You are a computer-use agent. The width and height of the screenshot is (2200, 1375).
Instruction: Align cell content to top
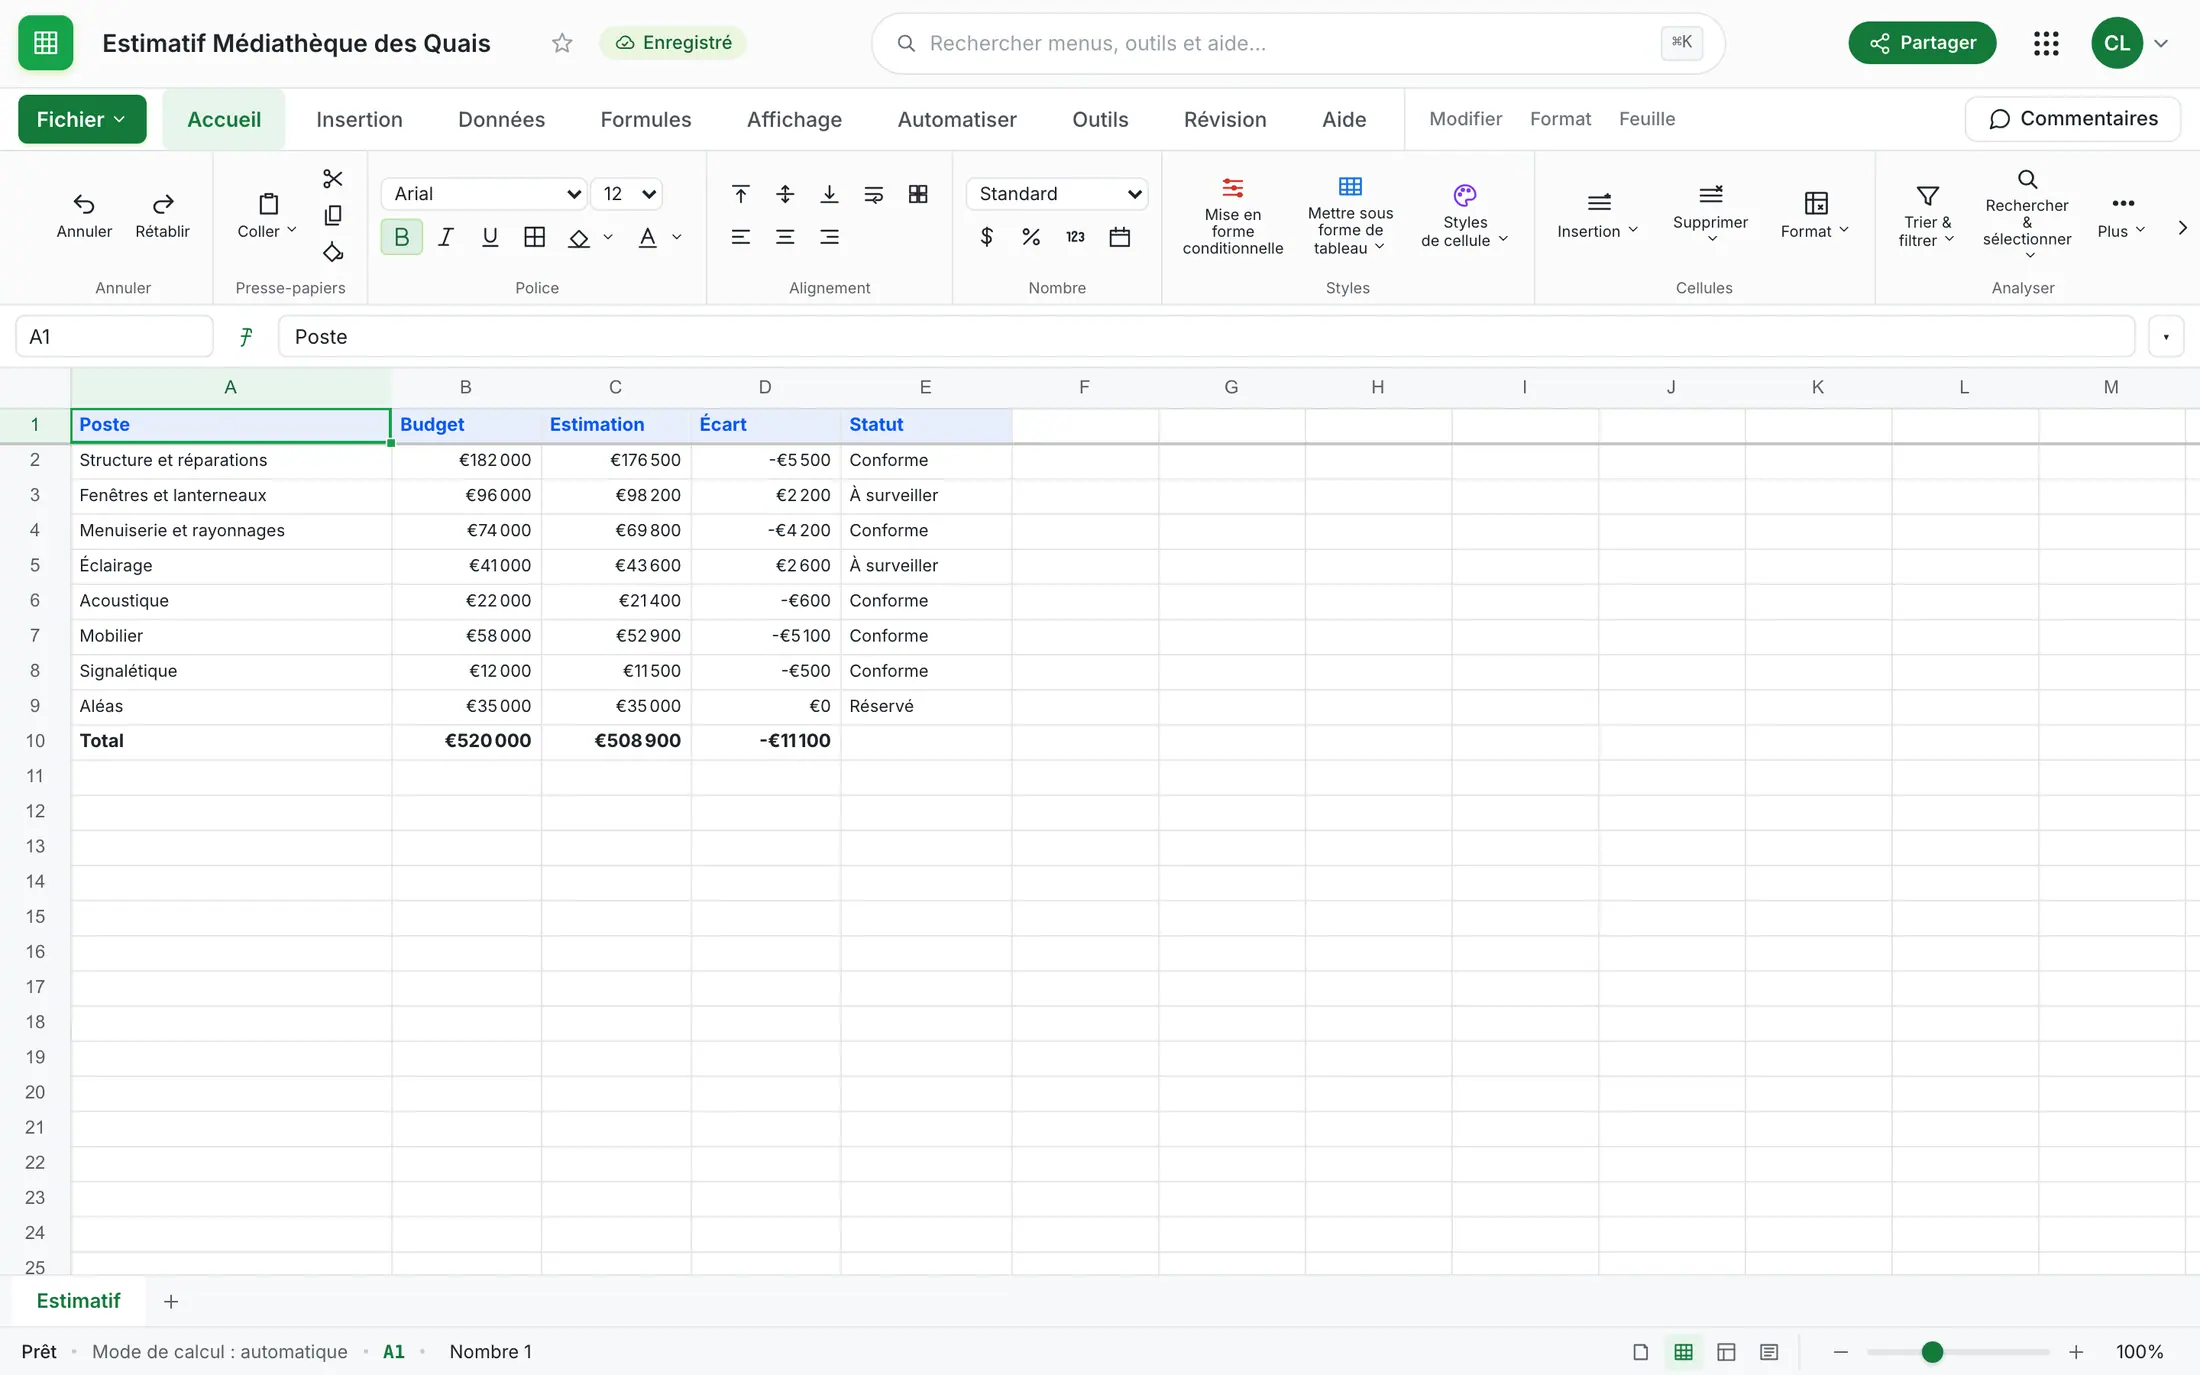click(741, 194)
